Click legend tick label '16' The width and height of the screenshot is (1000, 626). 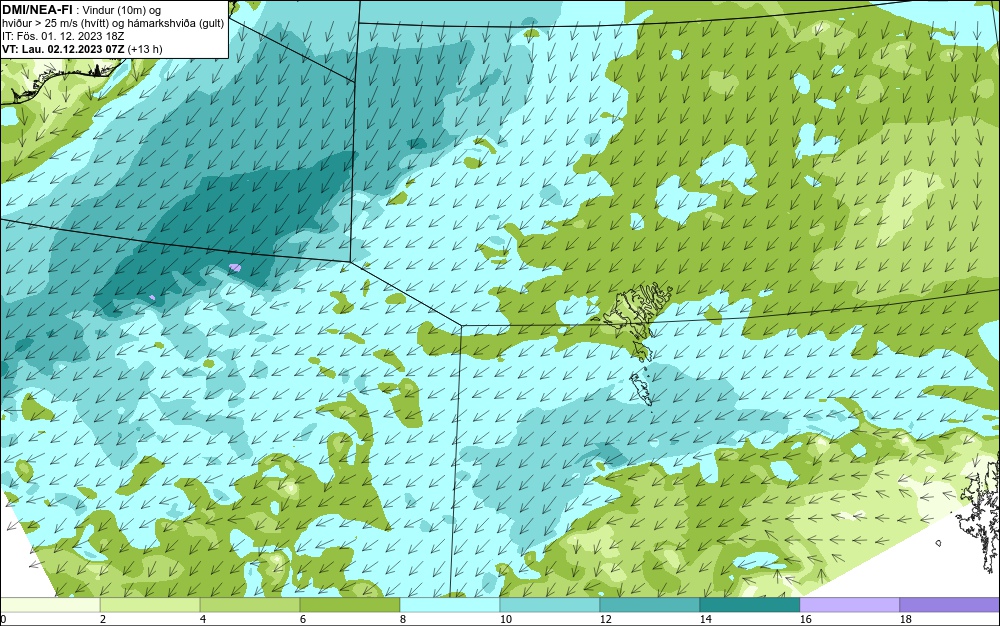pos(805,619)
